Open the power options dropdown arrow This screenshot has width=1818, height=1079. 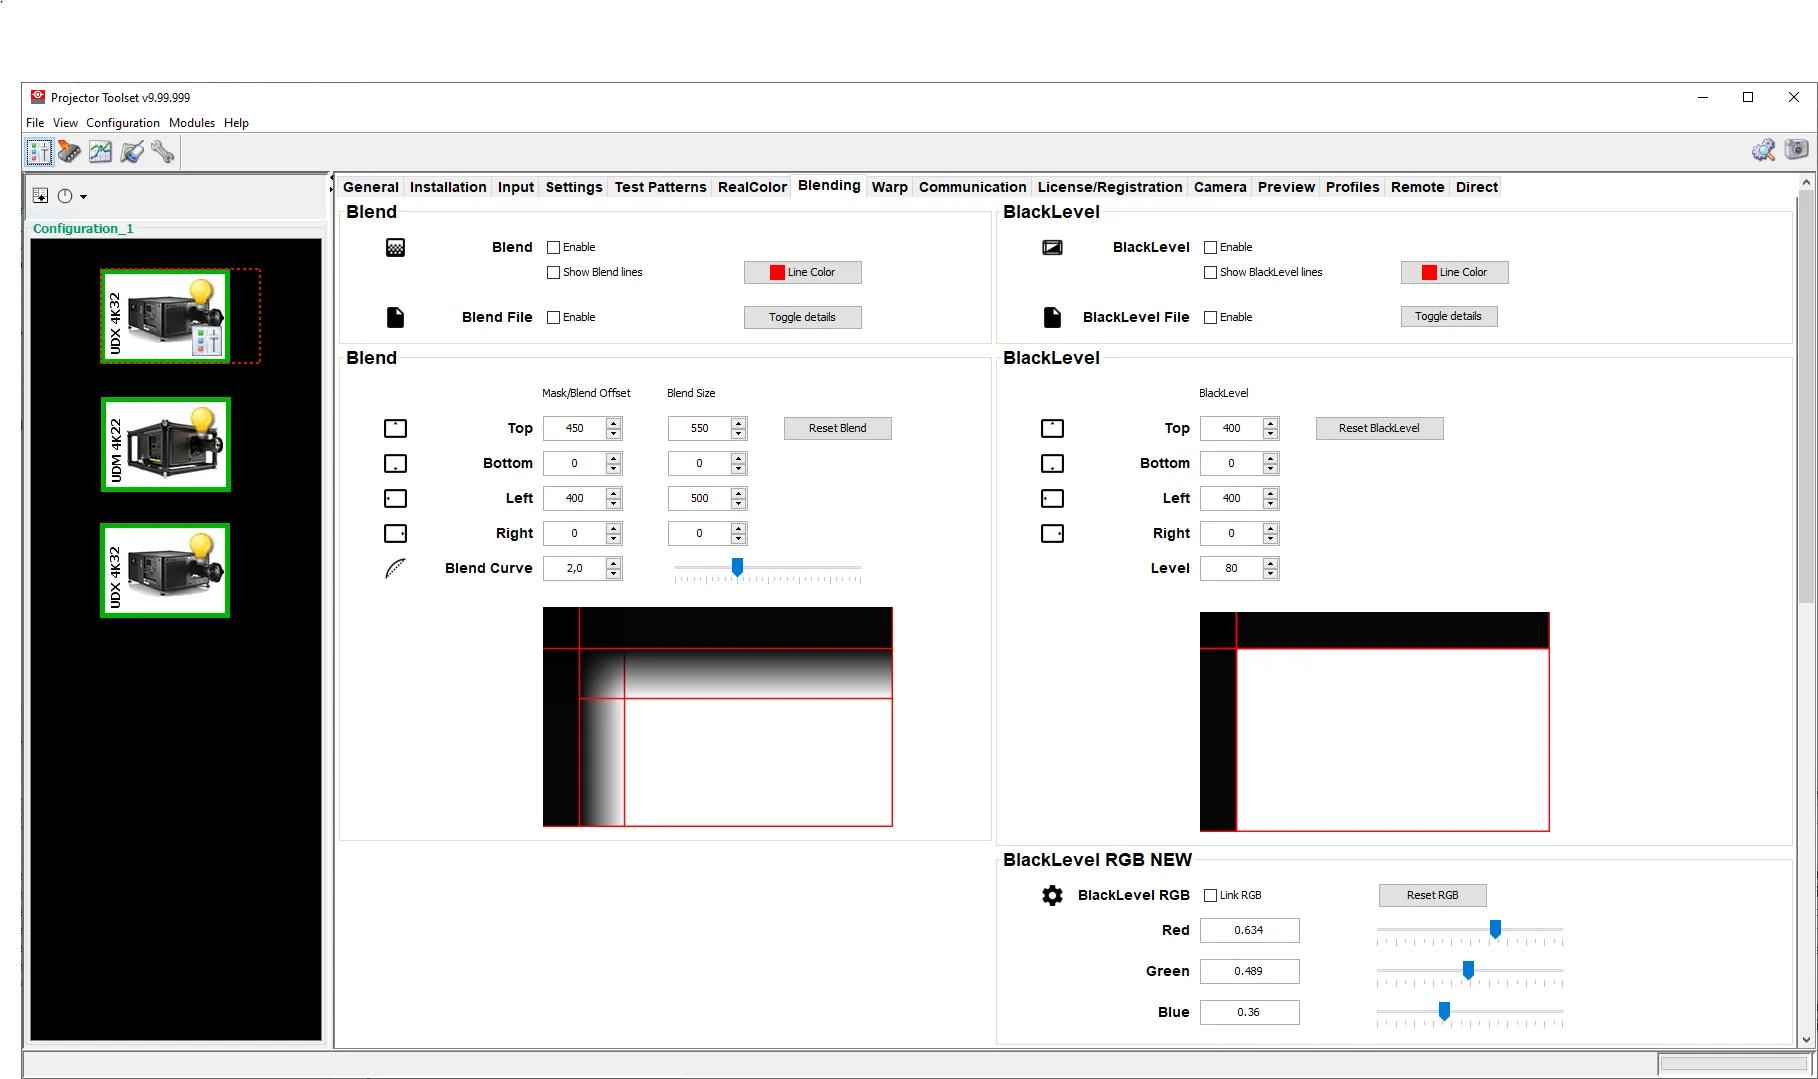click(84, 197)
